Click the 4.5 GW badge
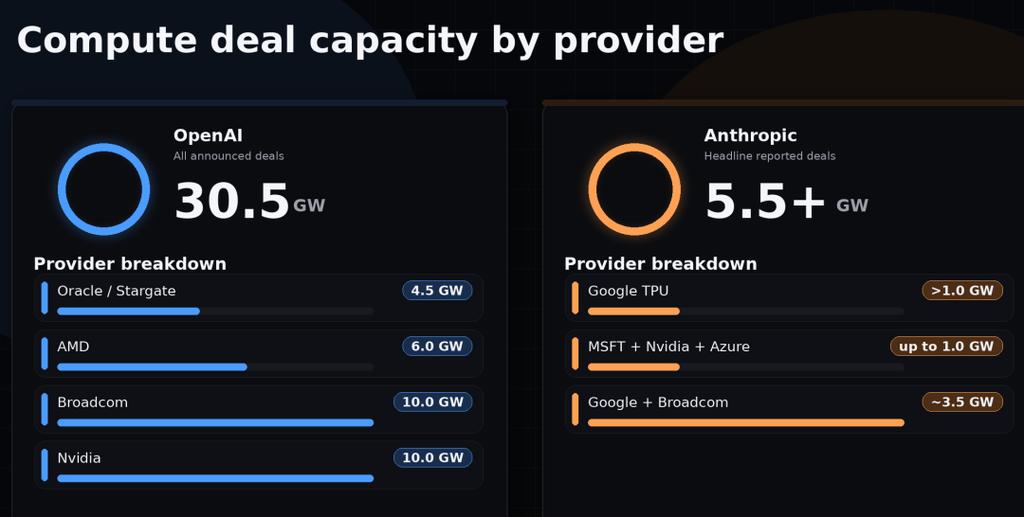The image size is (1024, 517). coord(437,291)
